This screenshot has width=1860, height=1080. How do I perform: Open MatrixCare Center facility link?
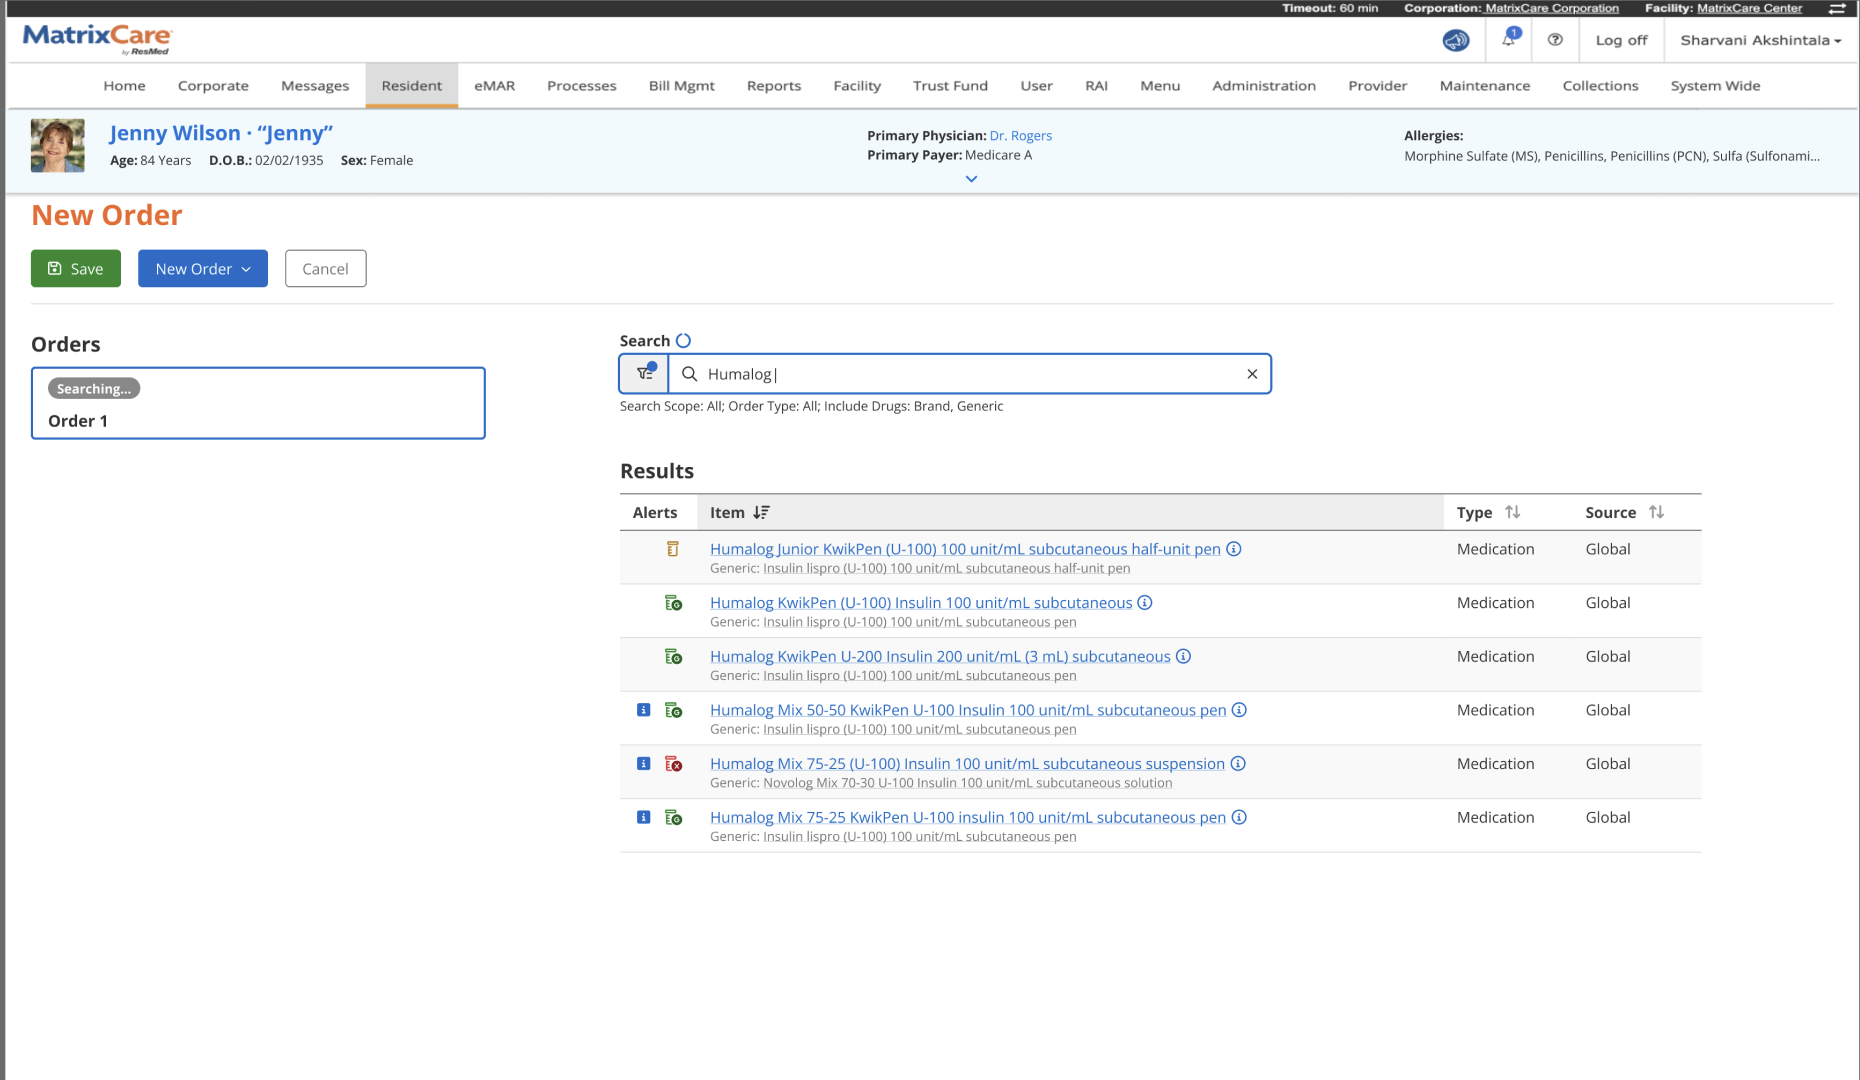coord(1749,8)
